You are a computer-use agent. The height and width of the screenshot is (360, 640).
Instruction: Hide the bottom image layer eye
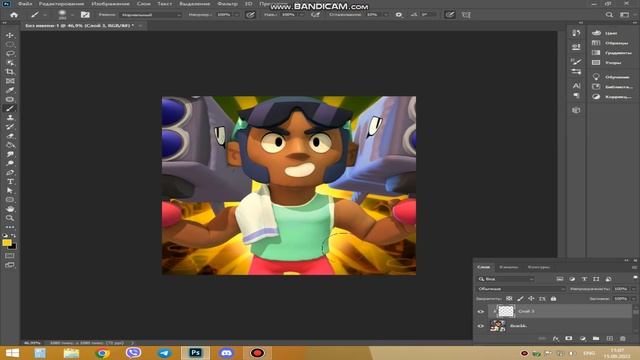point(480,326)
